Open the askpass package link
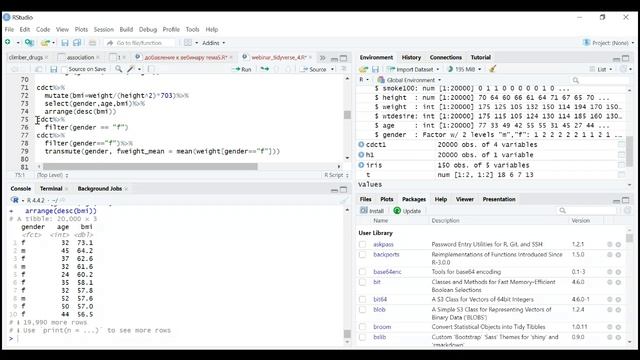Image resolution: width=640 pixels, height=360 pixels. (x=383, y=244)
